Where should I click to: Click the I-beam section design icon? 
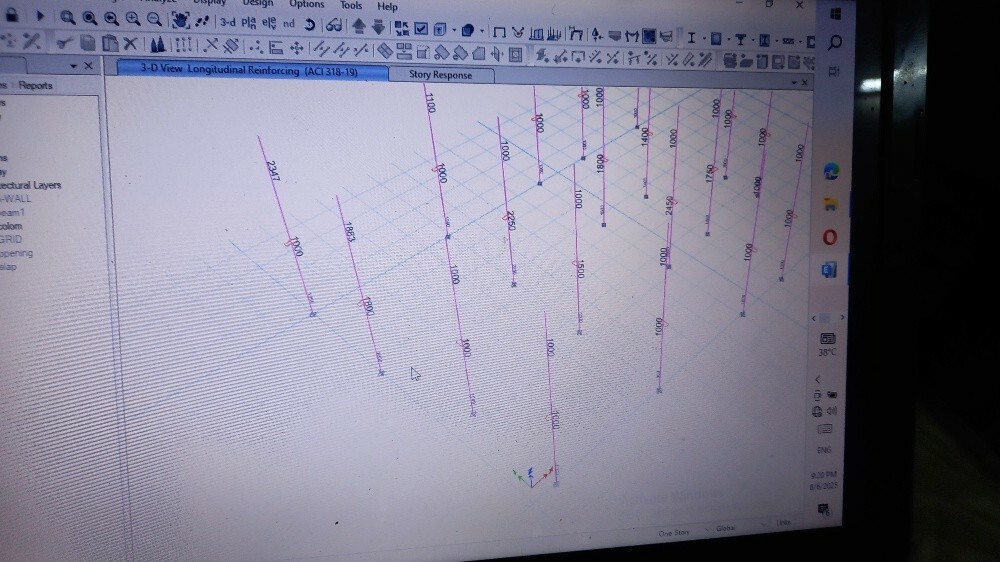click(691, 38)
